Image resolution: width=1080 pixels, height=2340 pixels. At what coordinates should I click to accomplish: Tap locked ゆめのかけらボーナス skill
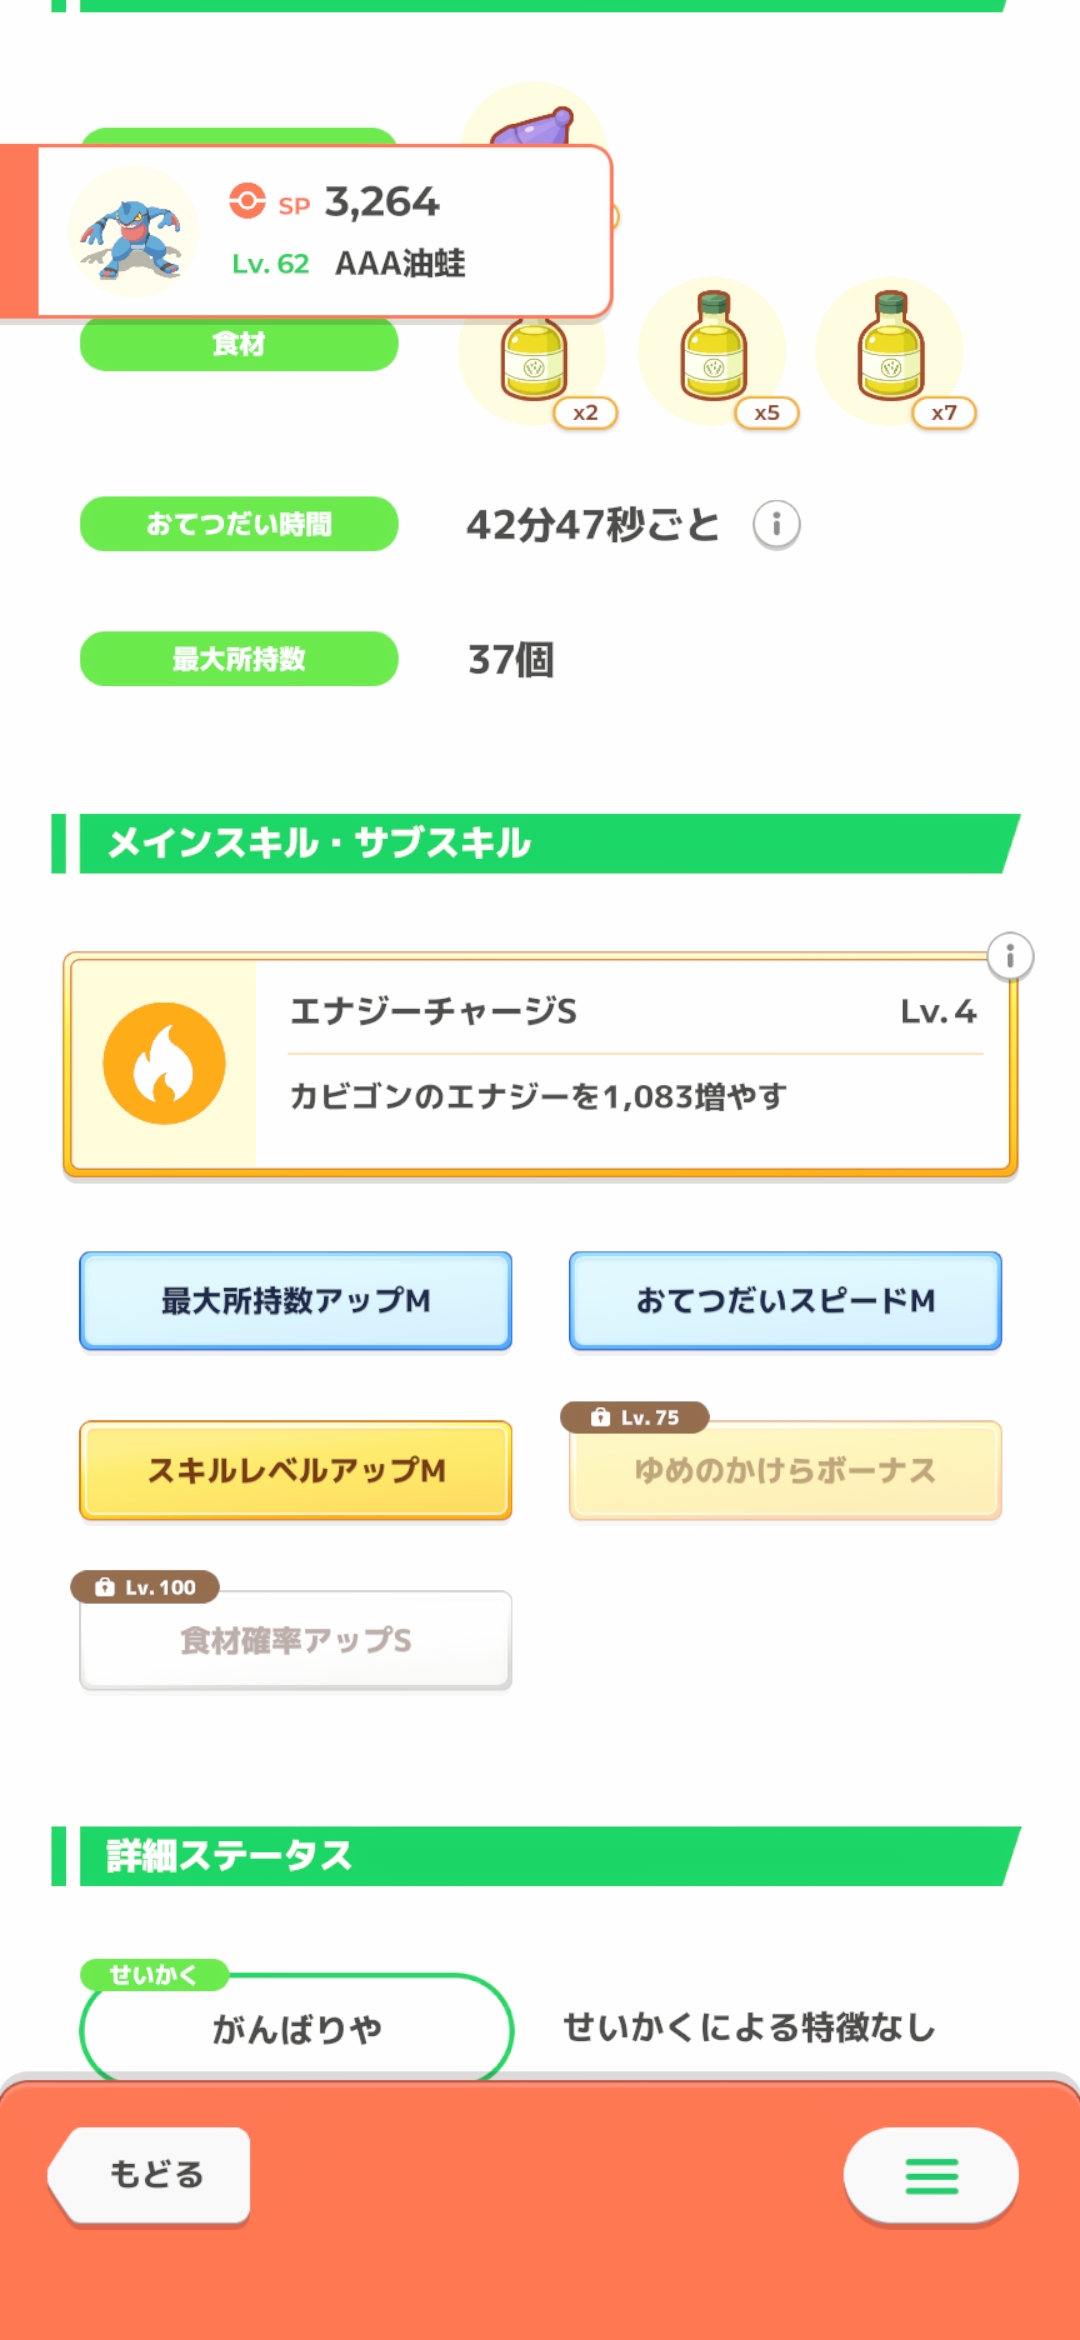point(785,1470)
